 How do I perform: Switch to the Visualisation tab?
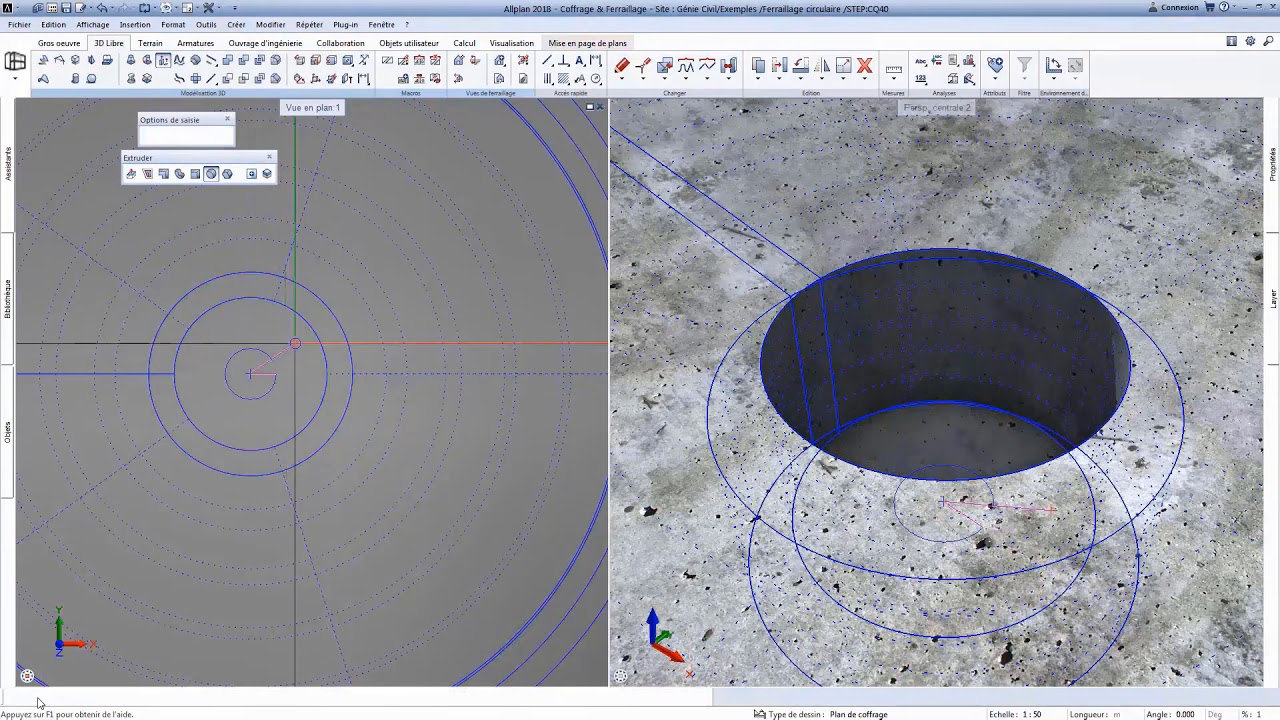pos(511,43)
